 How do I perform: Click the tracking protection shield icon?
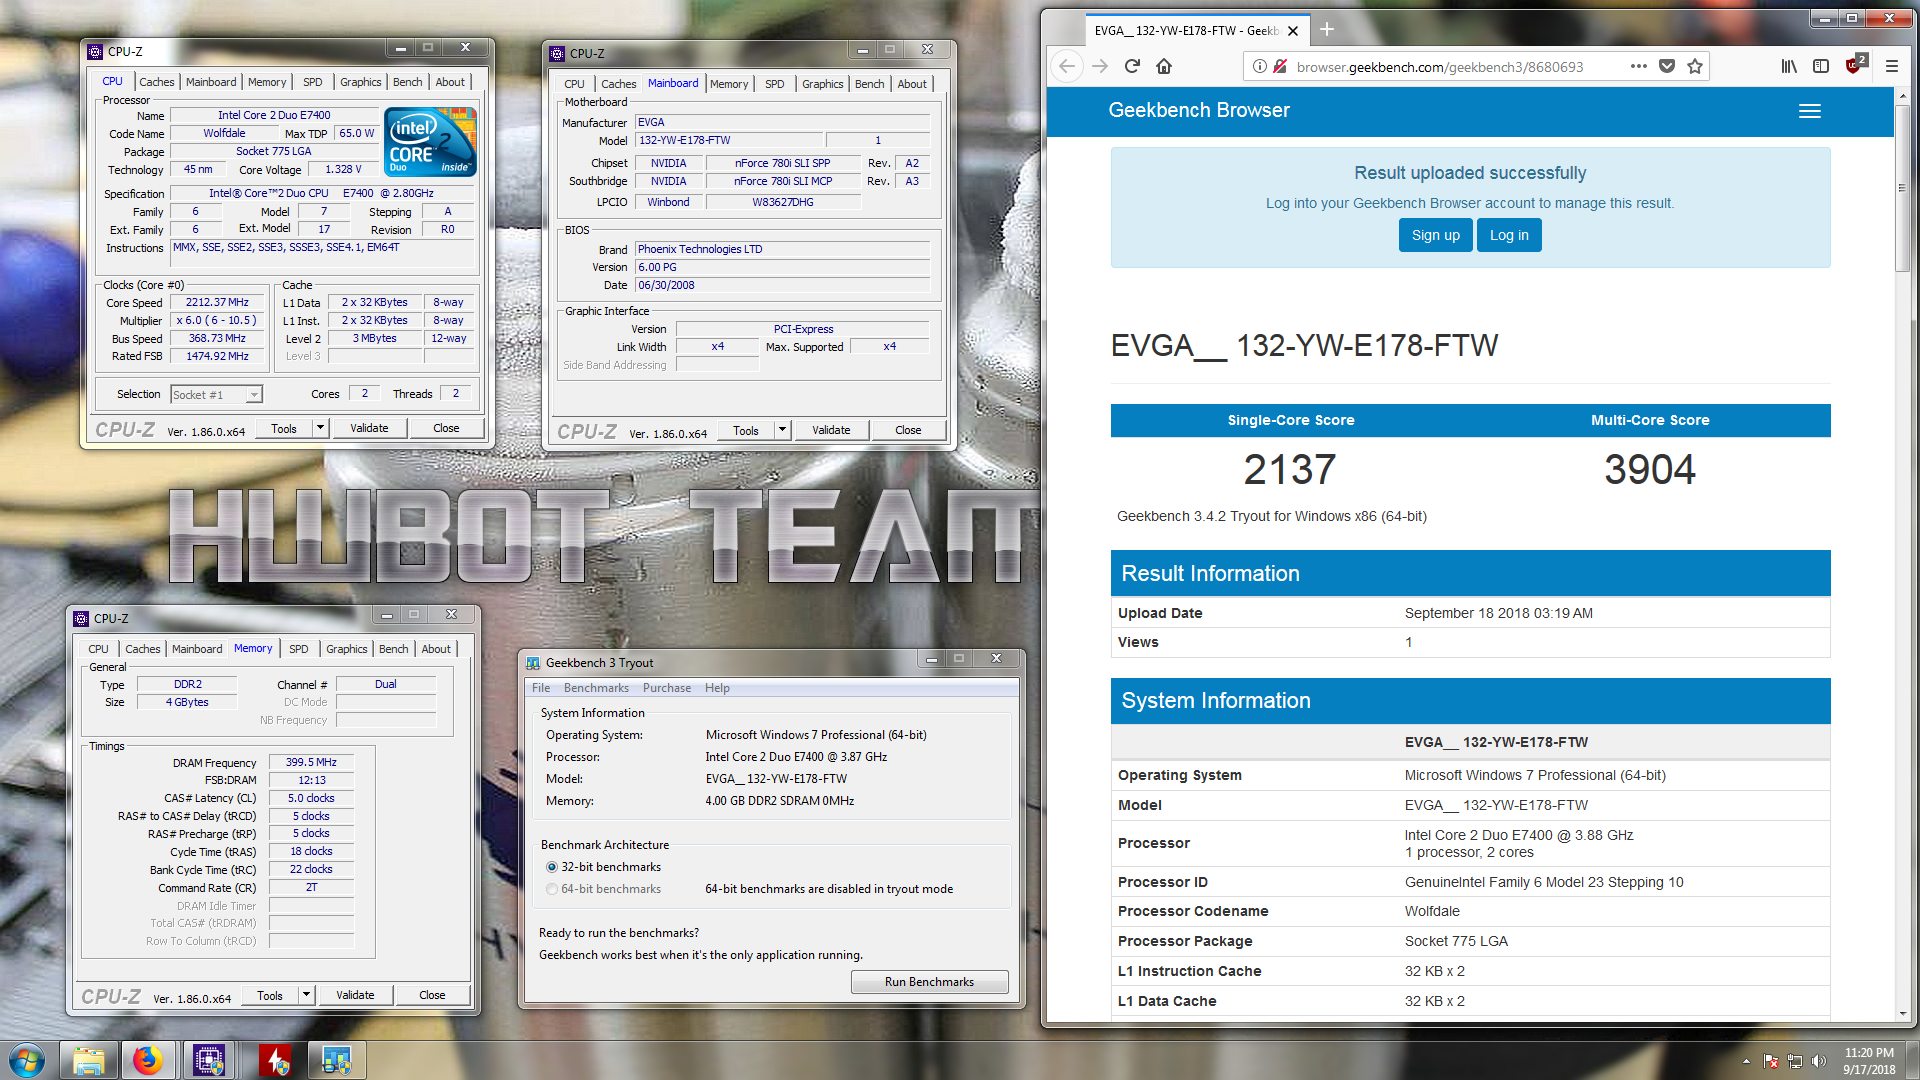pos(1280,67)
